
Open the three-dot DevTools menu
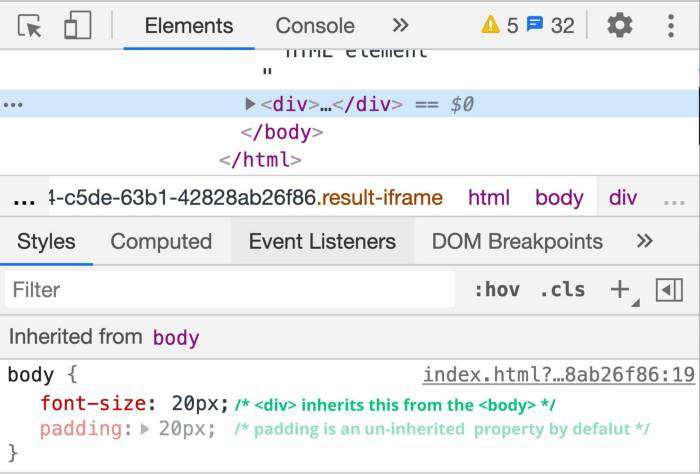tap(671, 26)
